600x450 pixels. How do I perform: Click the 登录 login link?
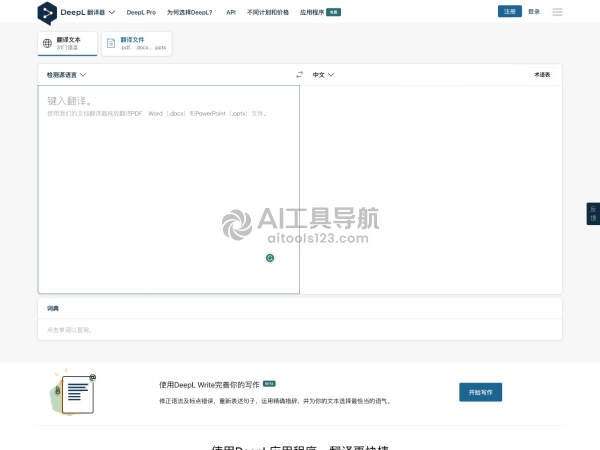pyautogui.click(x=534, y=12)
